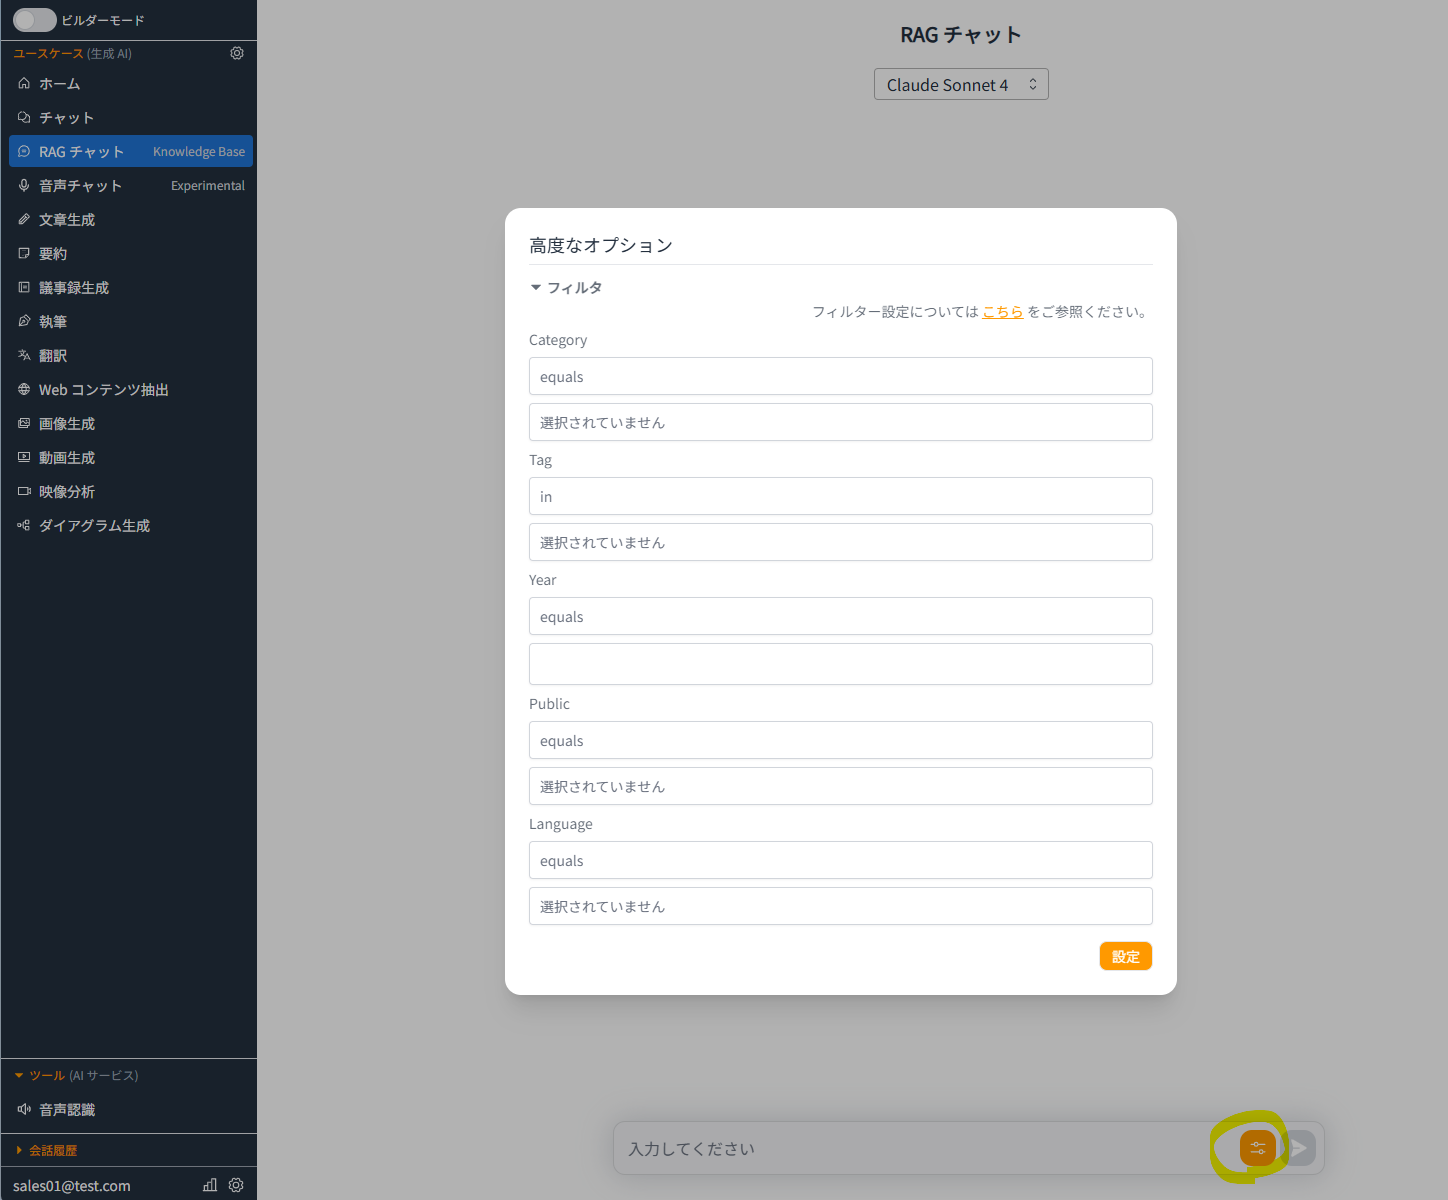
Task: Click the チャット speech bubble icon
Action: coord(24,118)
